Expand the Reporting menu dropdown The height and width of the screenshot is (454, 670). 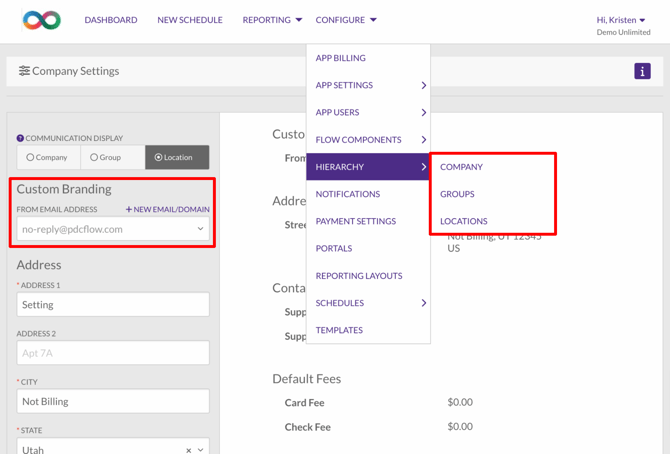click(272, 20)
